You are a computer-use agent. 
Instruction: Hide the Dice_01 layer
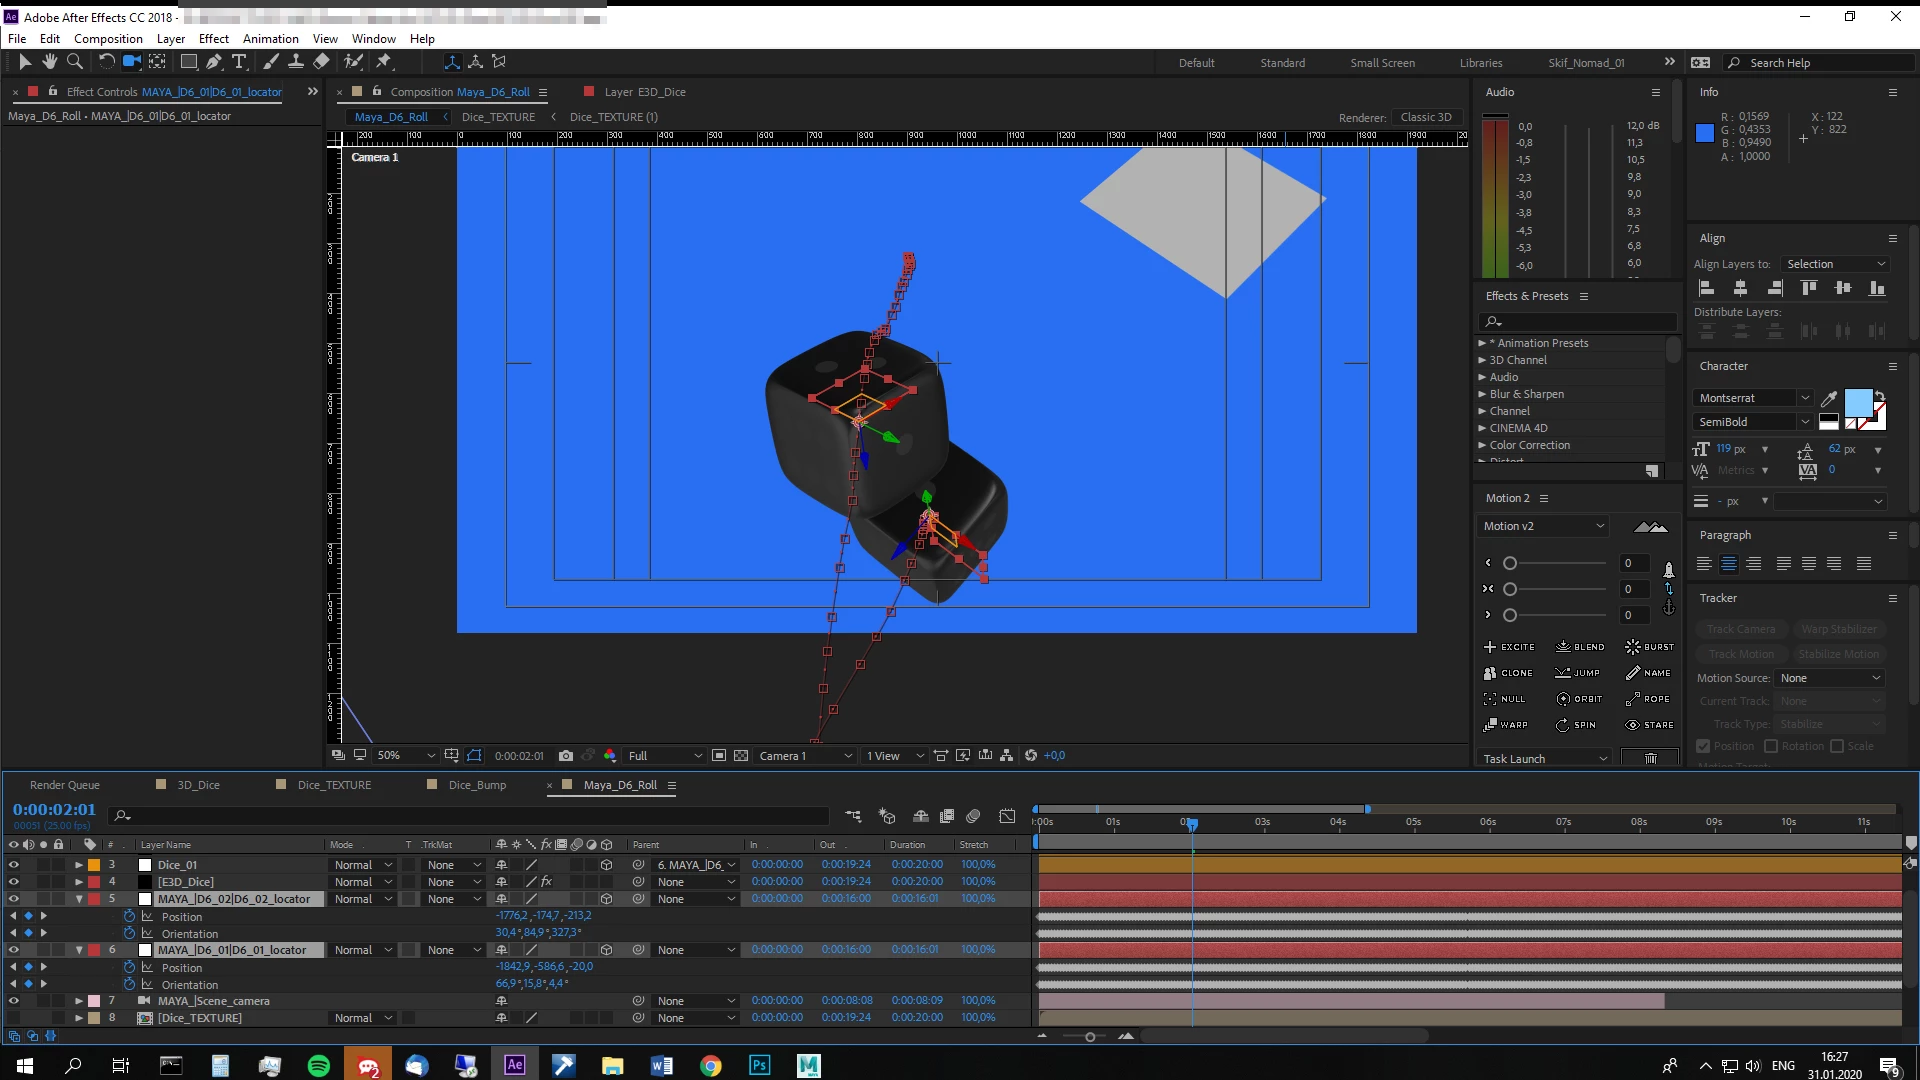[14, 865]
